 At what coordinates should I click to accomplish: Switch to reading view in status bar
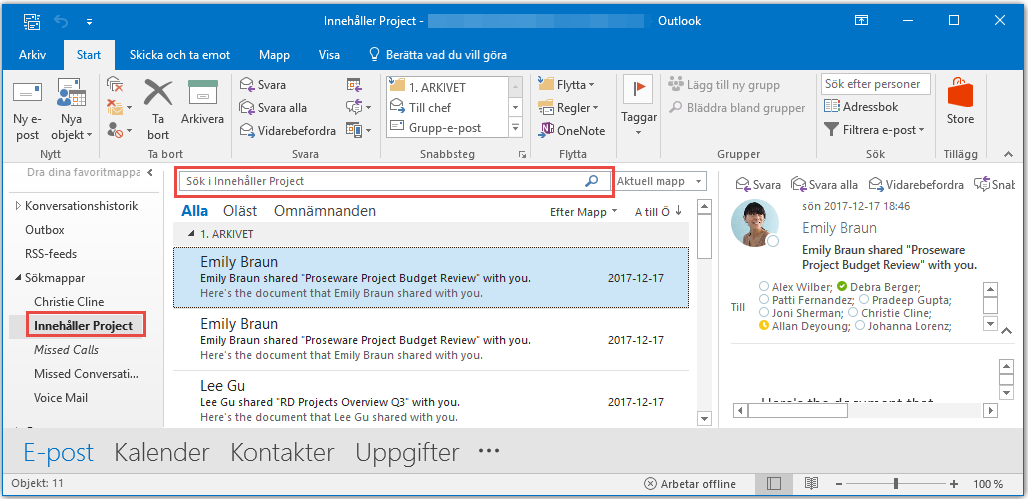click(812, 484)
